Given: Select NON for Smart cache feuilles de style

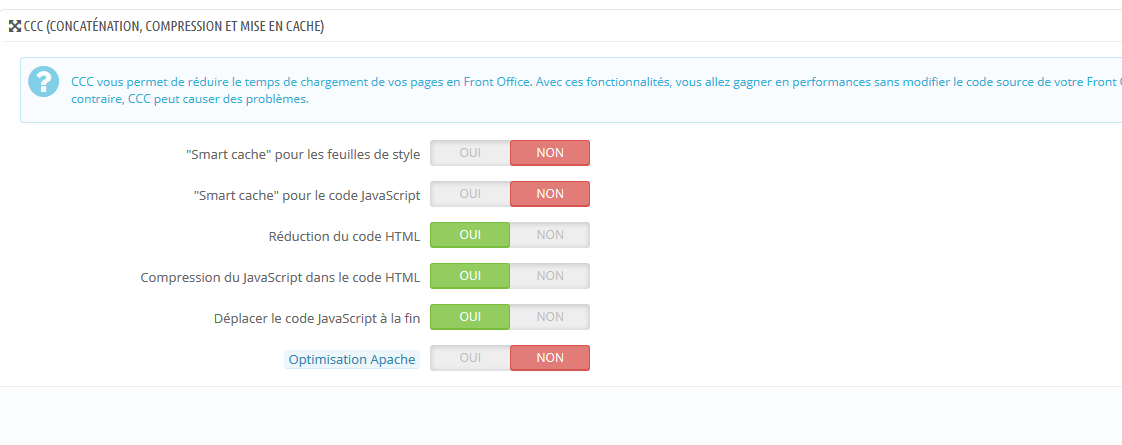Looking at the screenshot, I should [x=550, y=153].
